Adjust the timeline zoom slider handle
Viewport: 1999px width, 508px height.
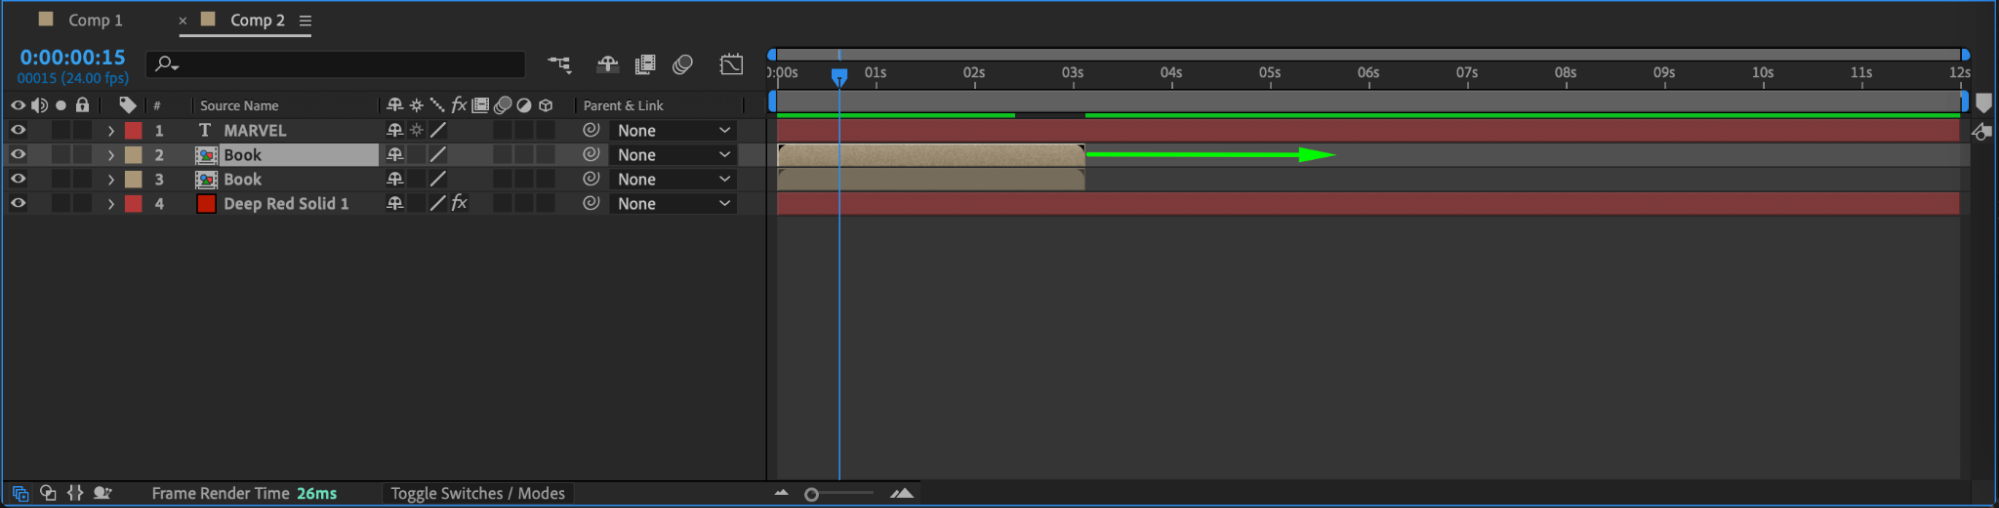(811, 494)
